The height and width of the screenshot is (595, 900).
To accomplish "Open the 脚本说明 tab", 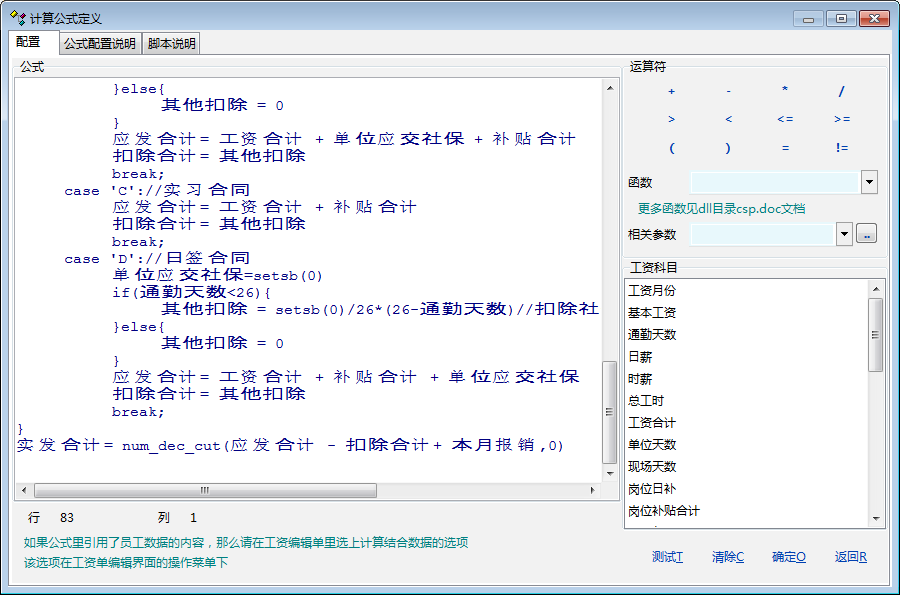I will tap(172, 43).
